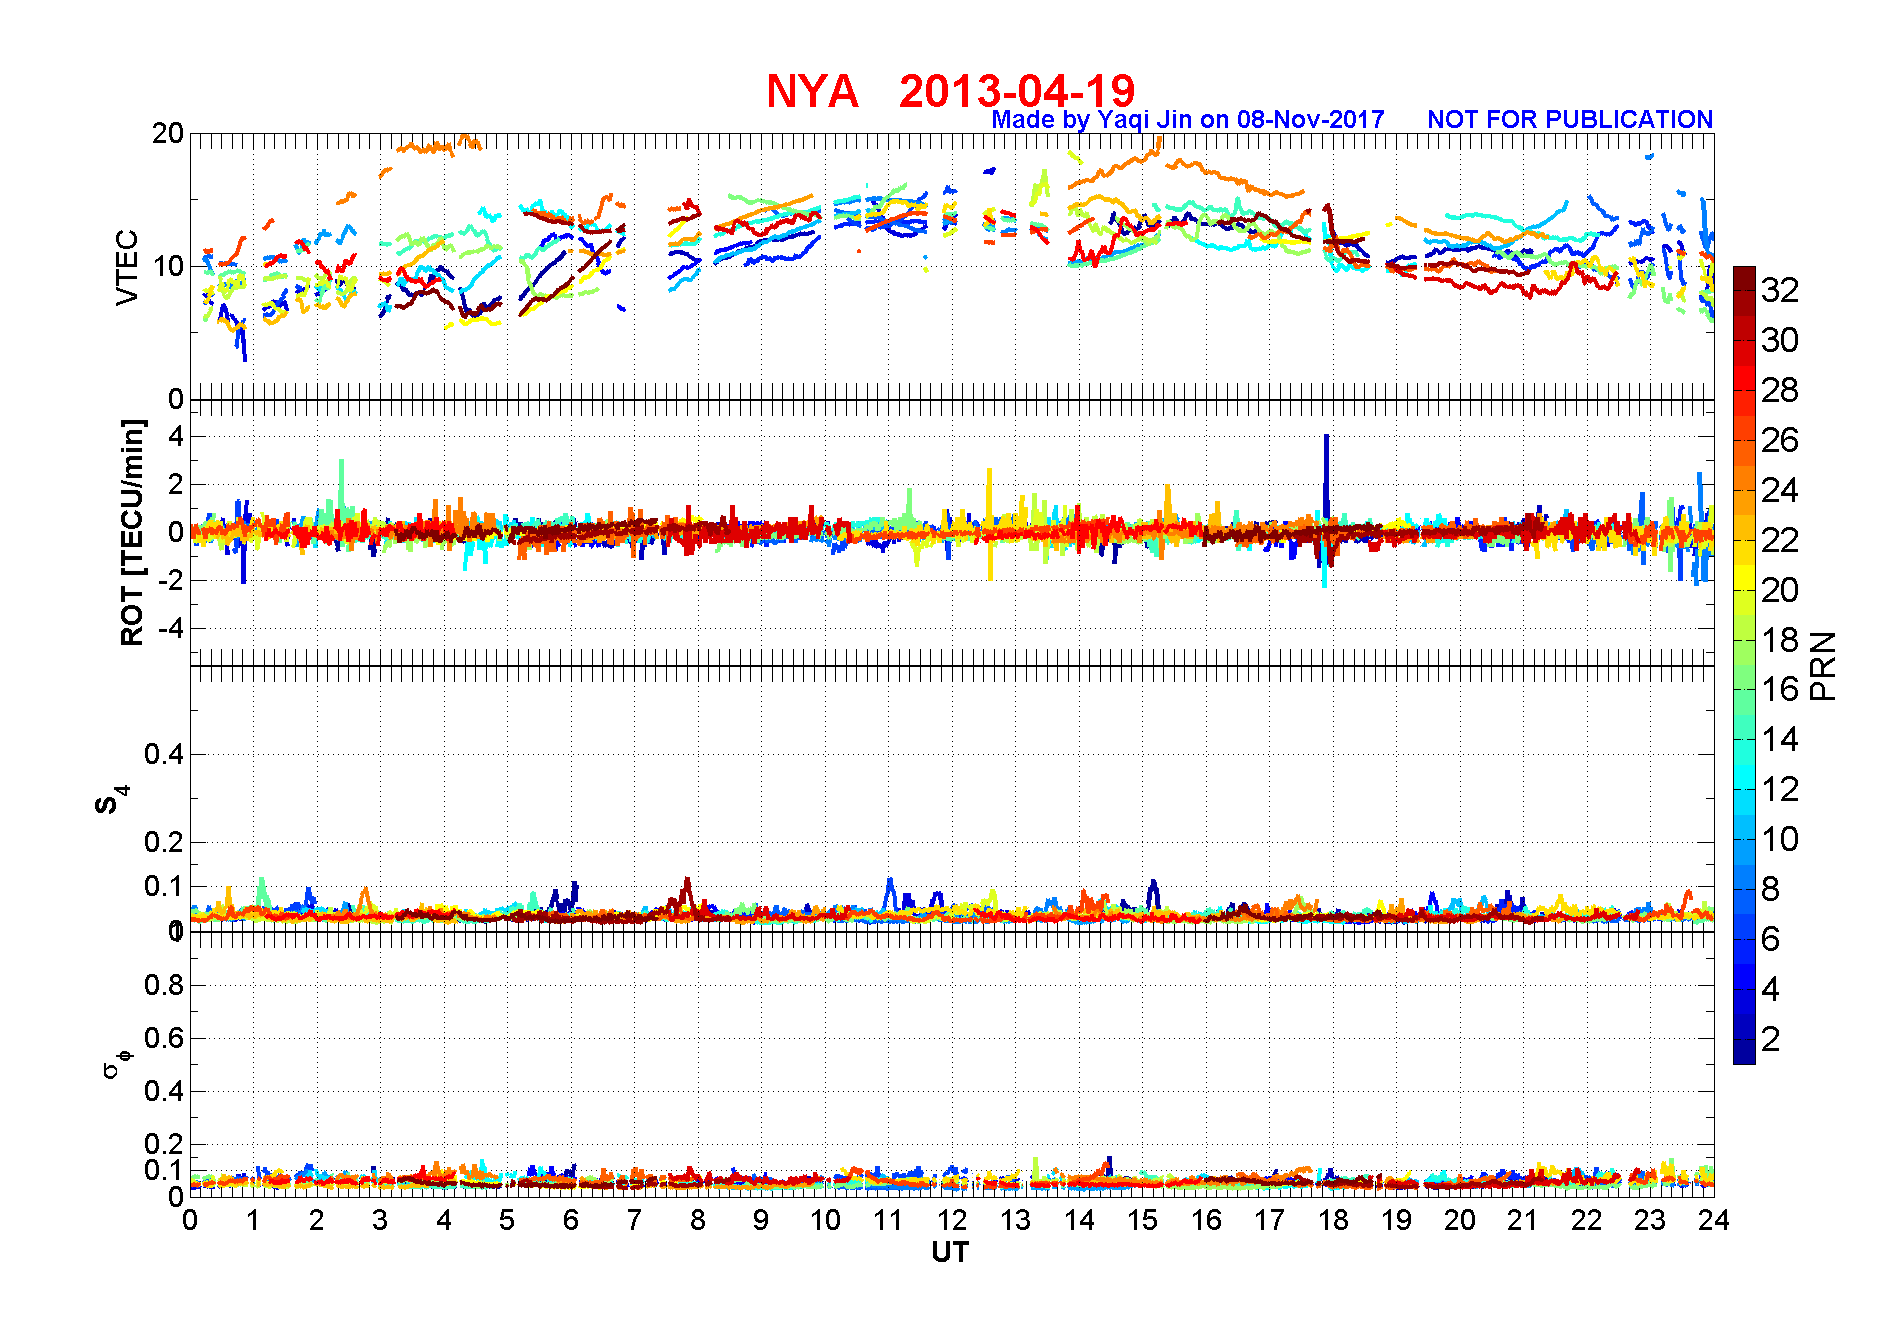Image resolution: width=1904 pixels, height=1330 pixels.
Task: Click colorbar tick label 18
Action: click(1780, 640)
